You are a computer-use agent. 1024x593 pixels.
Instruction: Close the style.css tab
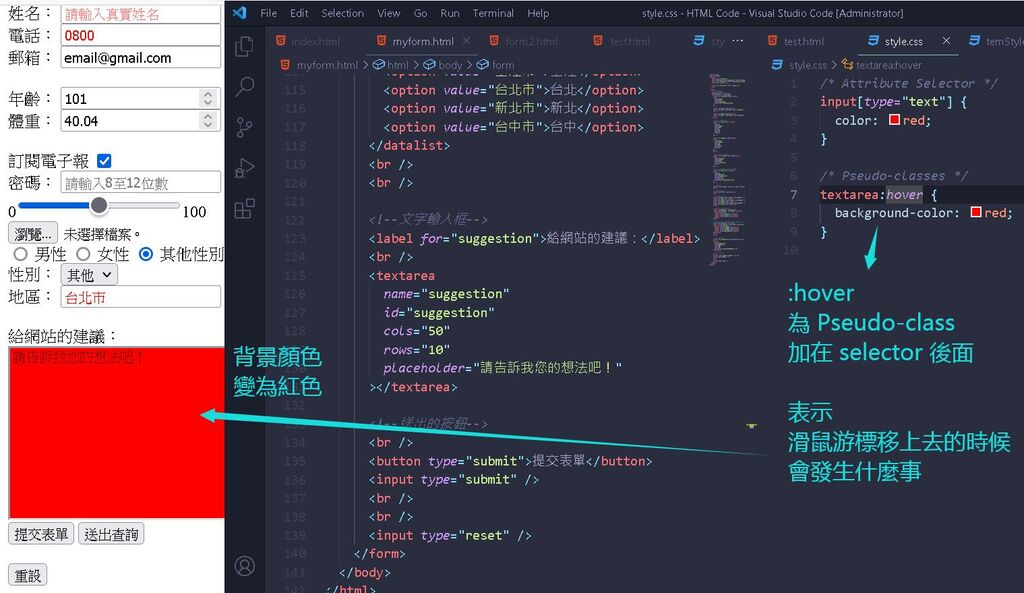[x=946, y=40]
